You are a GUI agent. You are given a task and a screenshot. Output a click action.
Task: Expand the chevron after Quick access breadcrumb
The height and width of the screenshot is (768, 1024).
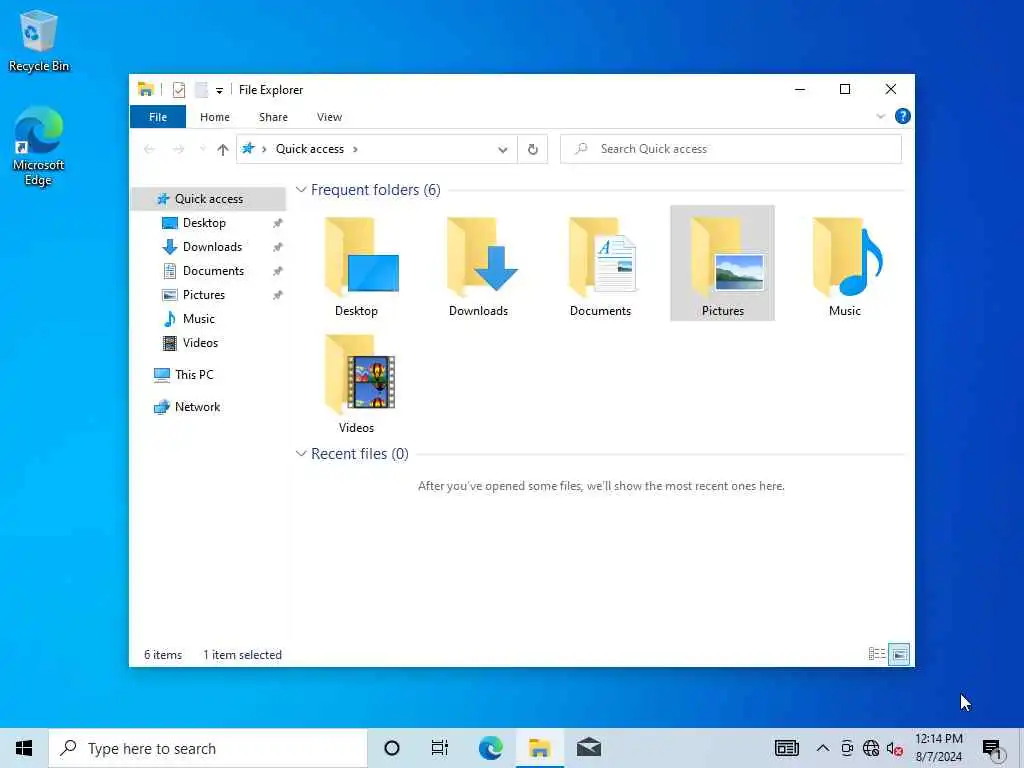[355, 150]
